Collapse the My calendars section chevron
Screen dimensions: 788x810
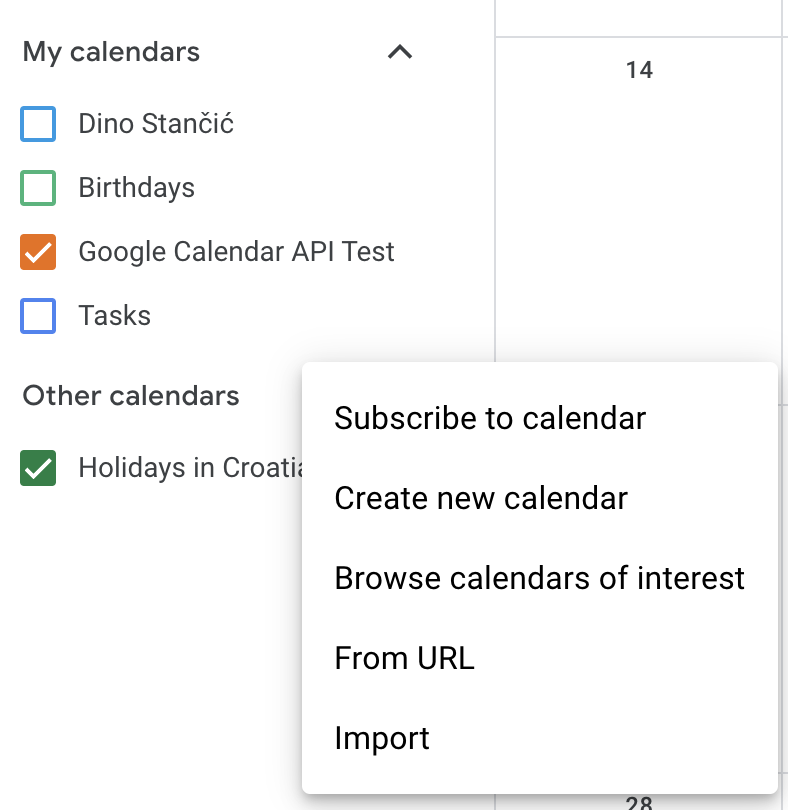pos(400,52)
